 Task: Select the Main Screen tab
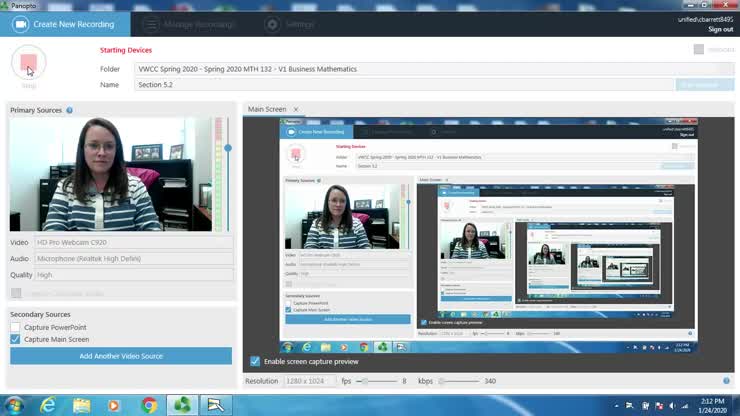pyautogui.click(x=267, y=109)
